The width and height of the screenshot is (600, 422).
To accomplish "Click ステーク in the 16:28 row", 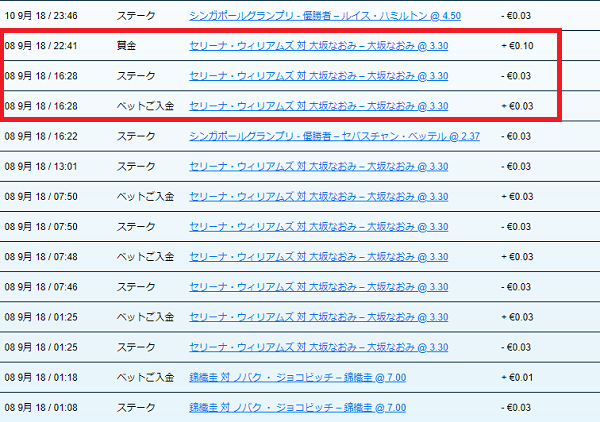I will click(x=136, y=76).
